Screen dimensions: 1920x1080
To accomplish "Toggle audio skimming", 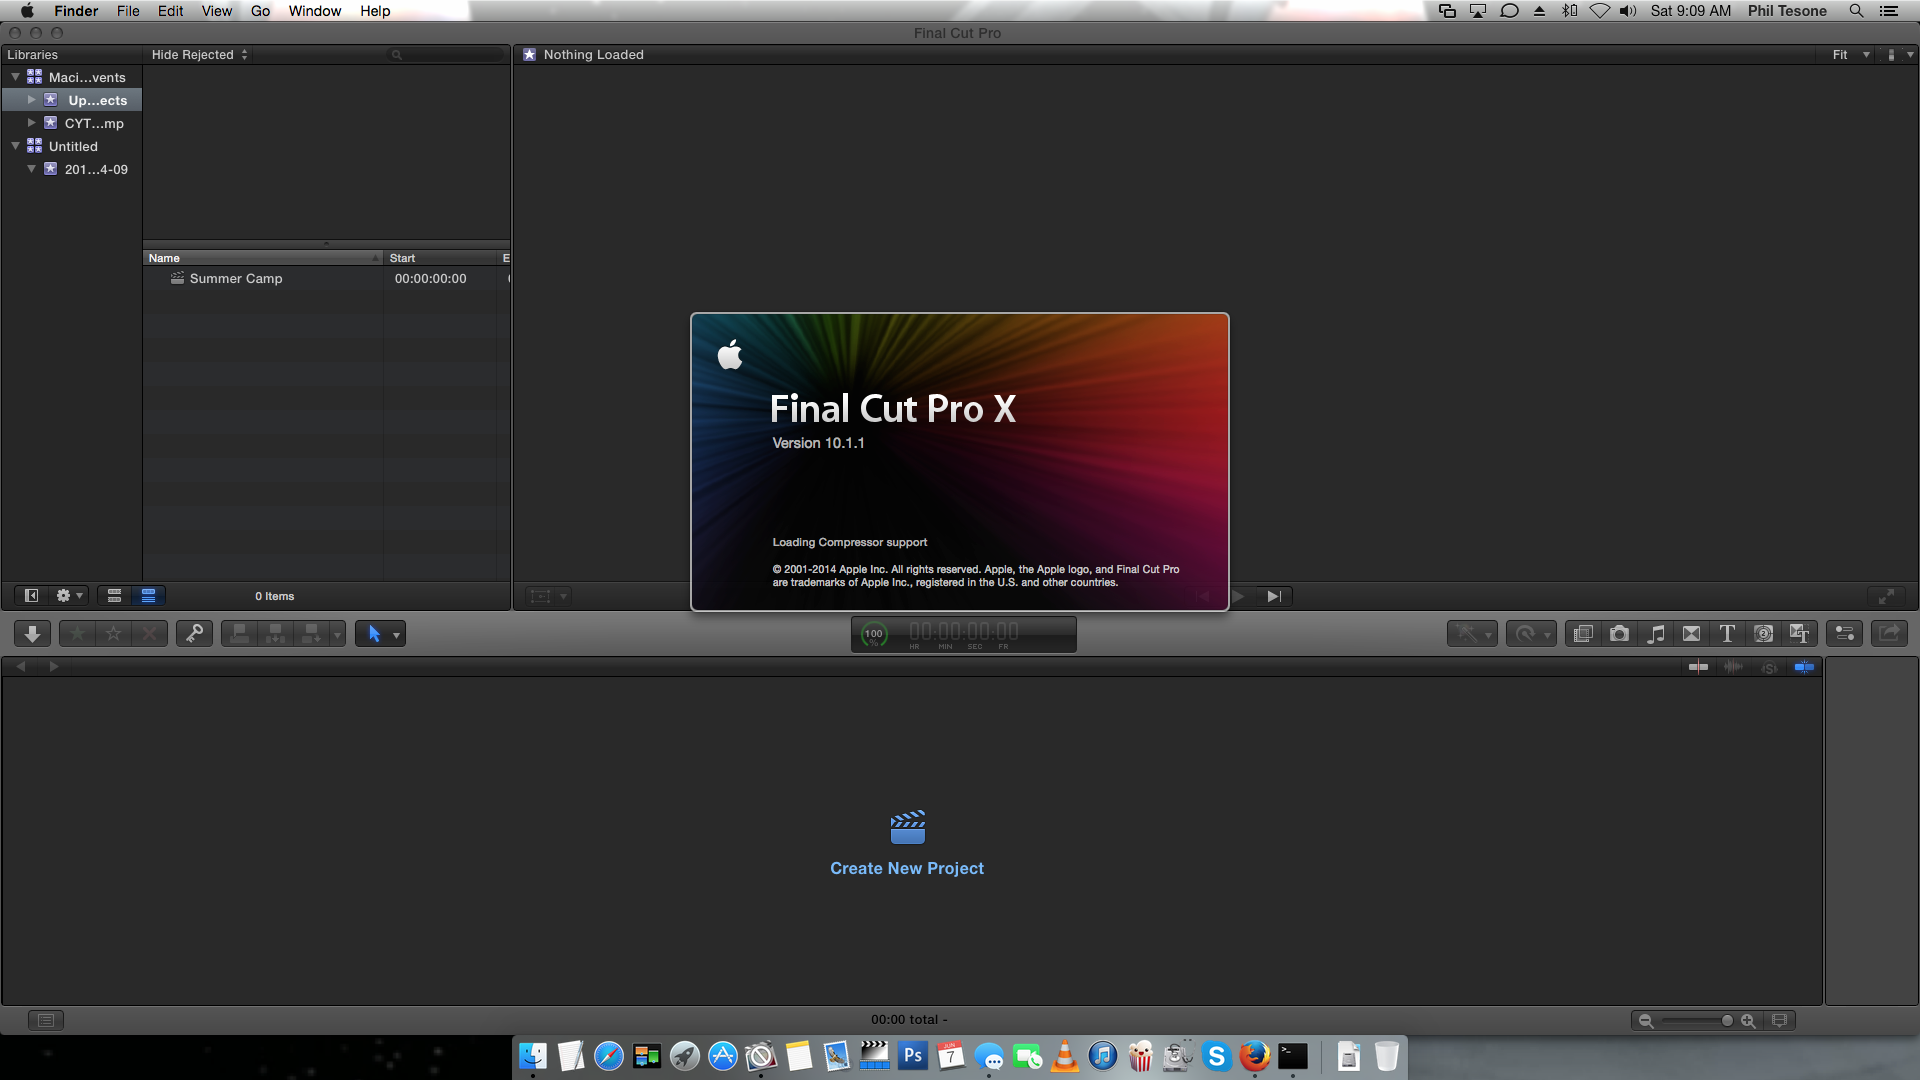I will [x=1733, y=667].
